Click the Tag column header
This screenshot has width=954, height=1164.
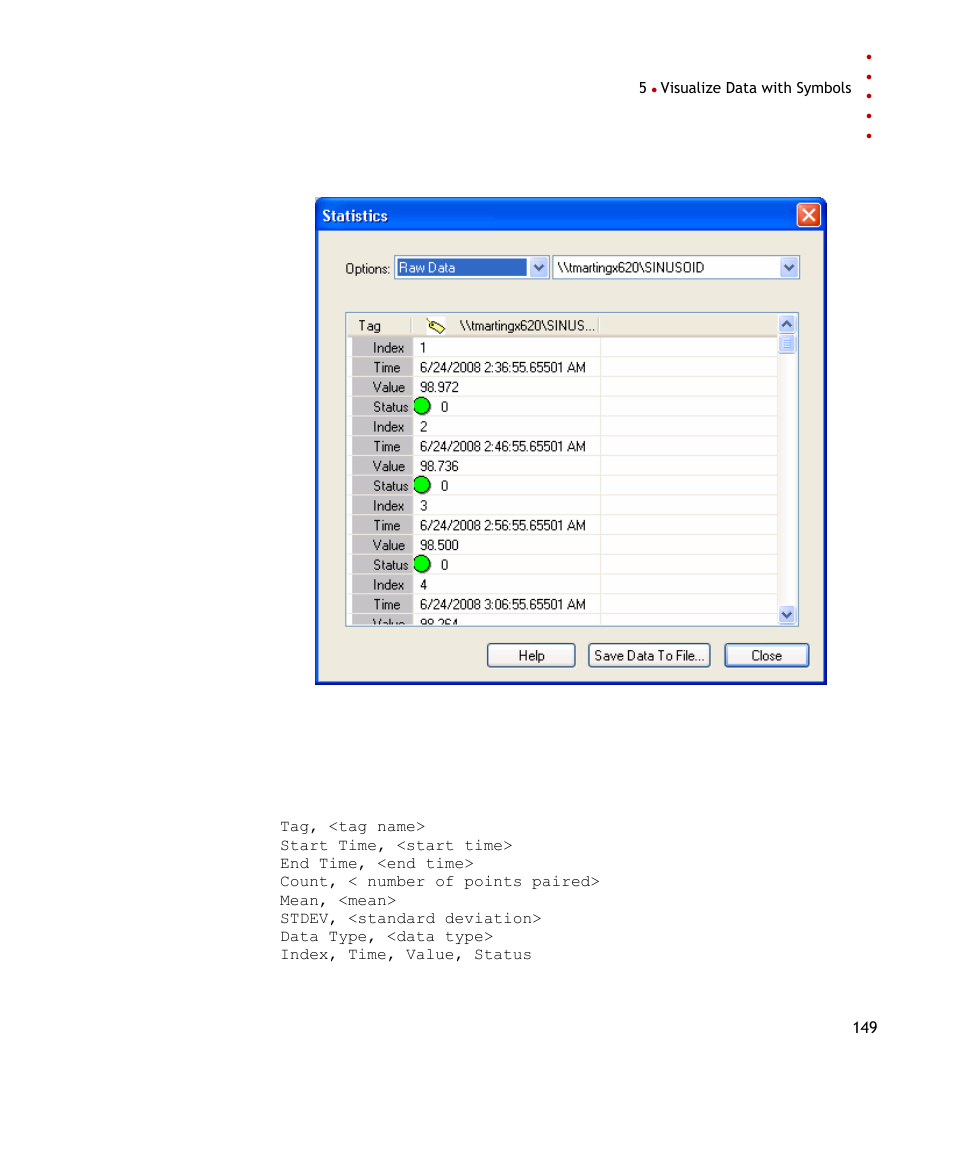coord(379,326)
